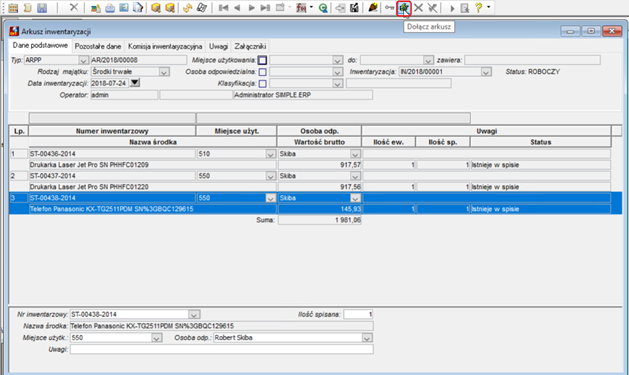
Task: Go to first record arrow icon
Action: (223, 8)
